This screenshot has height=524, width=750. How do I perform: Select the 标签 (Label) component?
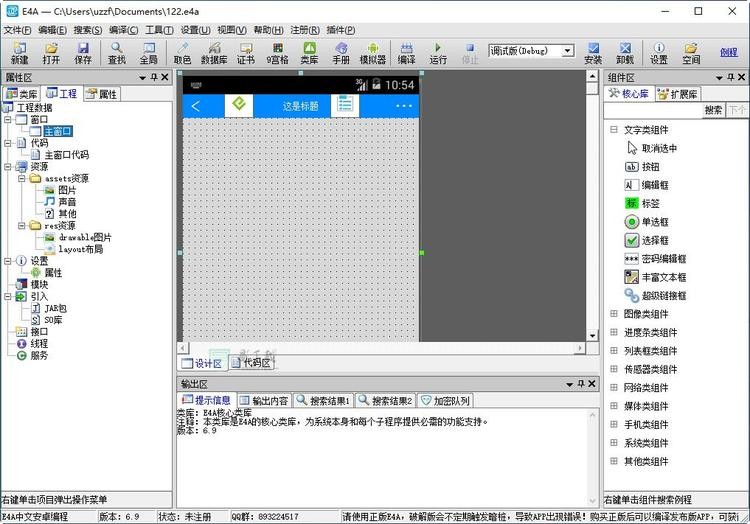(642, 204)
